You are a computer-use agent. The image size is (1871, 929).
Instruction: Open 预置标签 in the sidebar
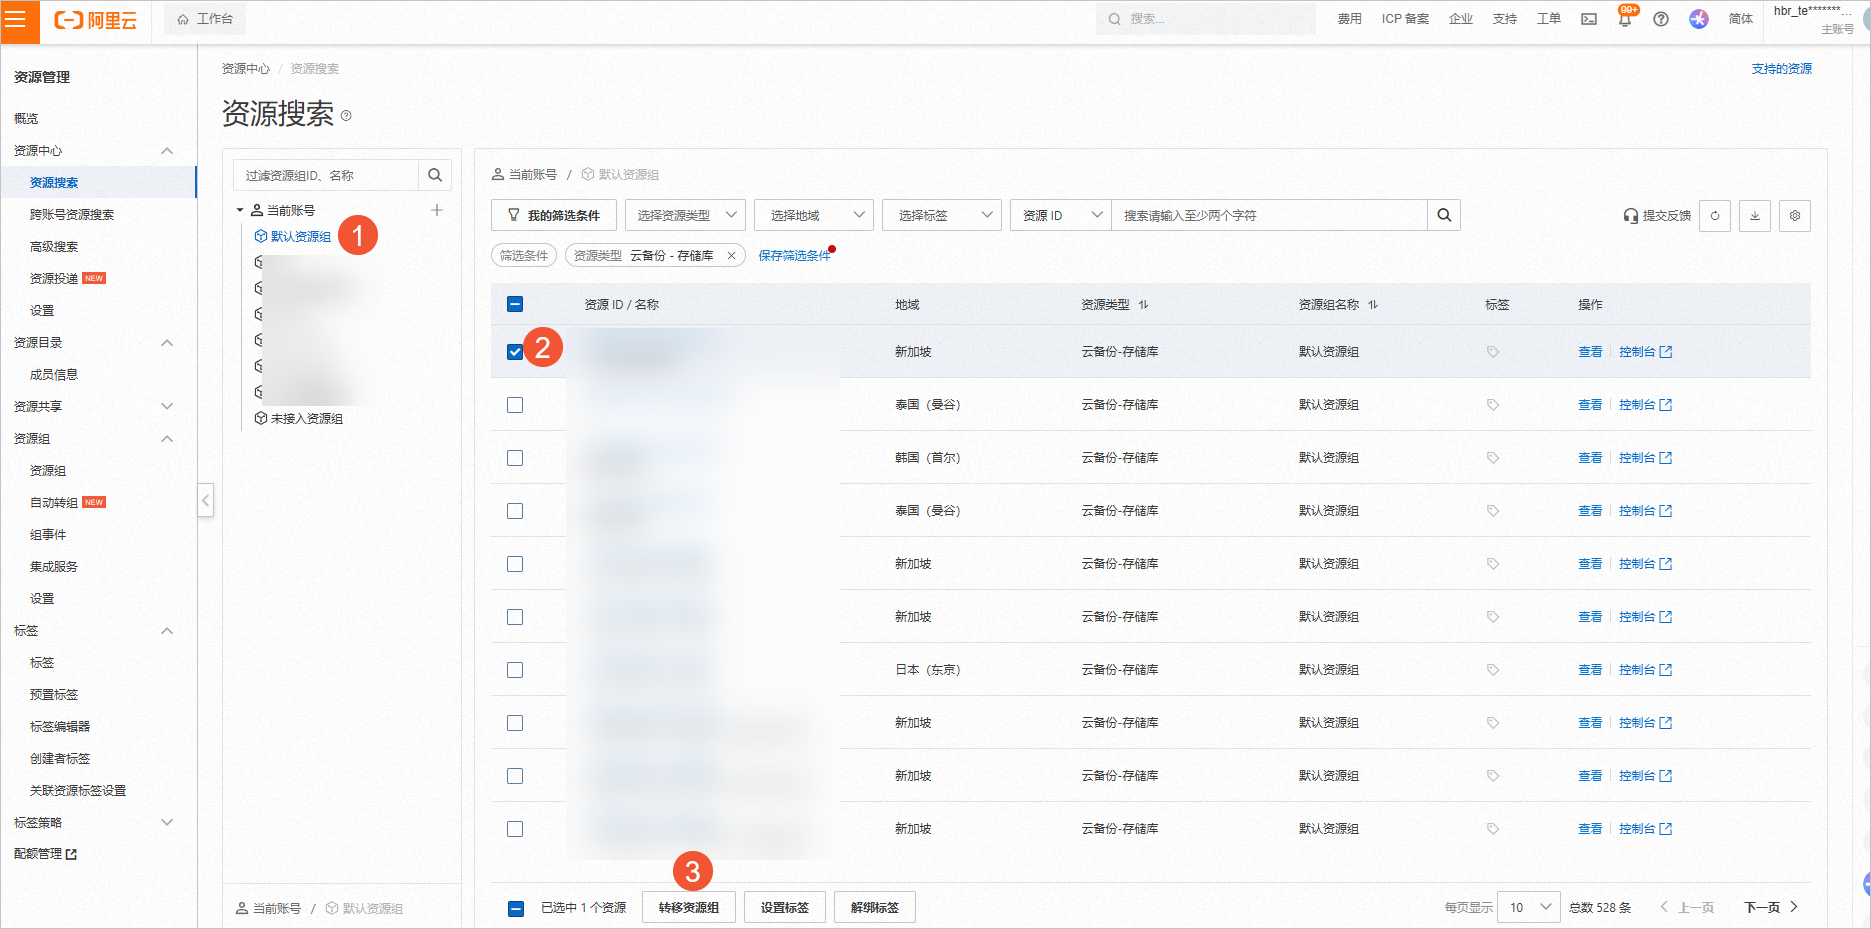(x=54, y=695)
